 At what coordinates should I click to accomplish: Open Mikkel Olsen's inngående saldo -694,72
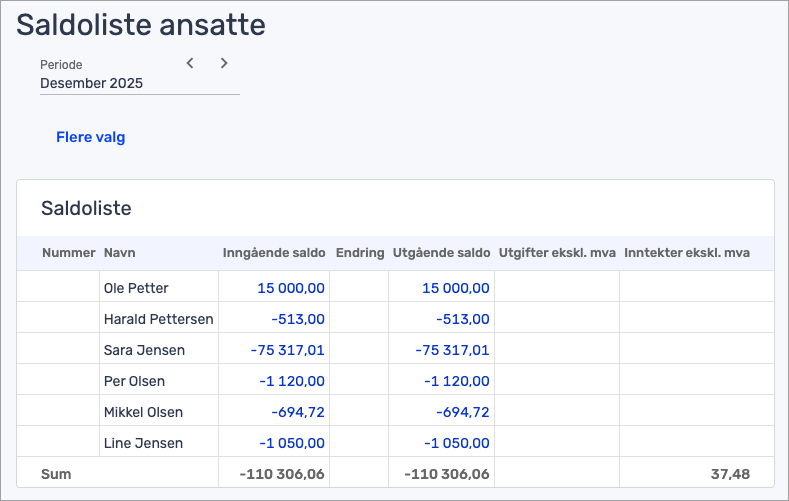[297, 412]
